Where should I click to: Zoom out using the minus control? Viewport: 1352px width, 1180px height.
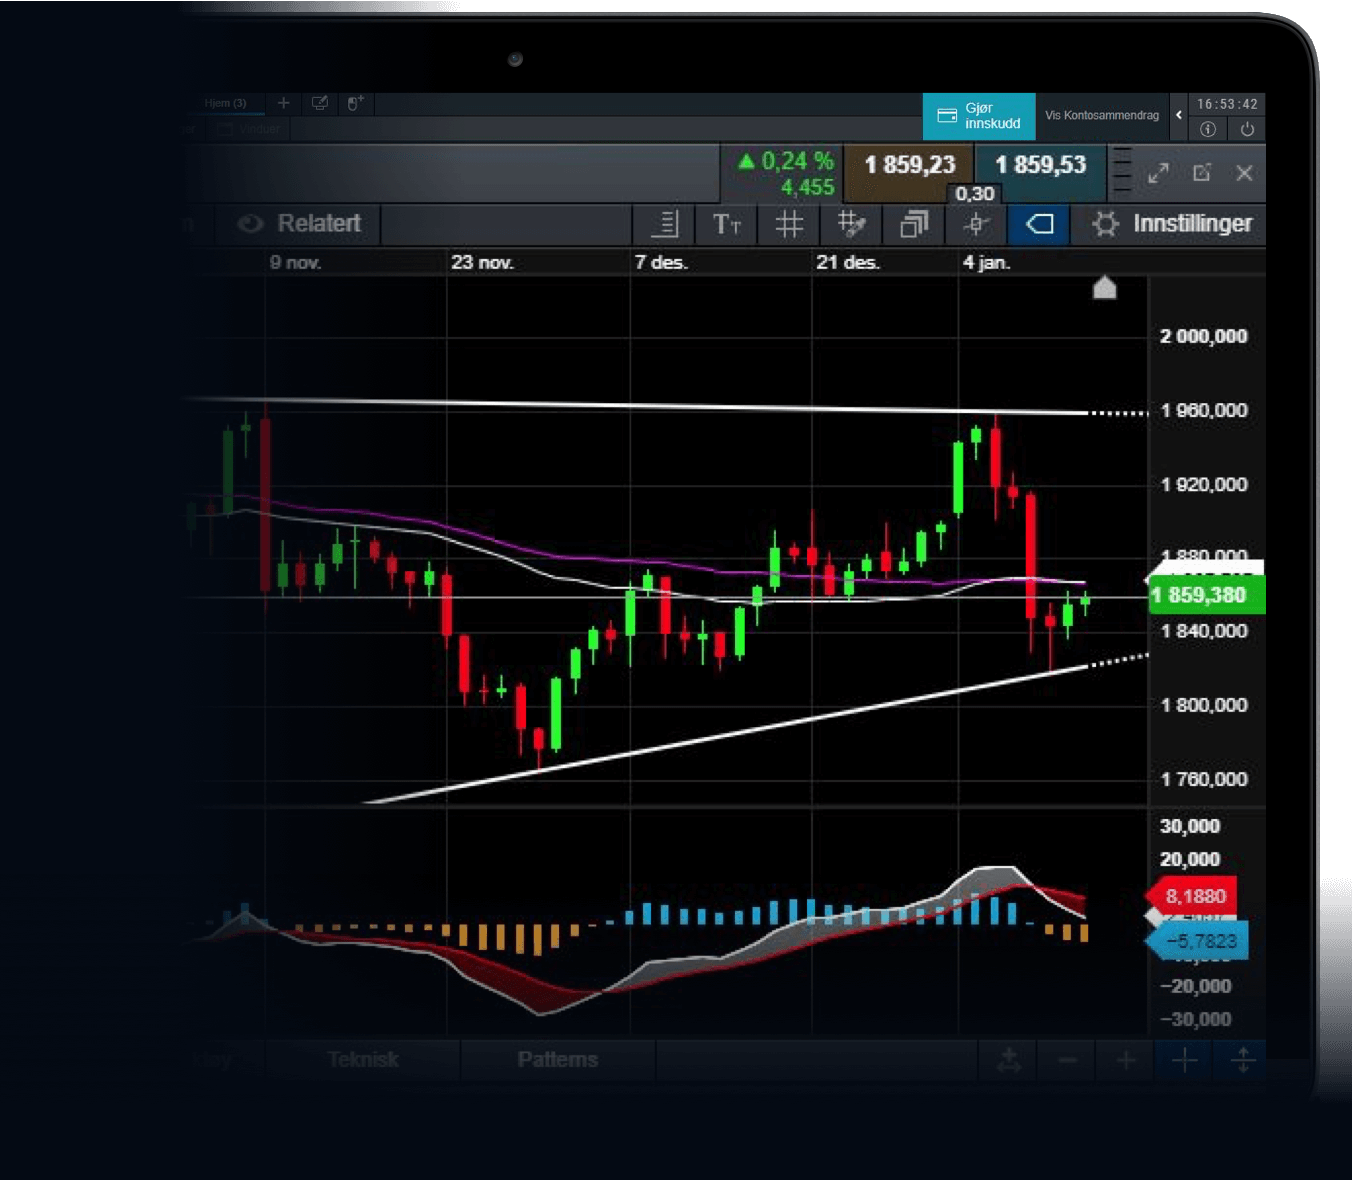[x=1066, y=1060]
